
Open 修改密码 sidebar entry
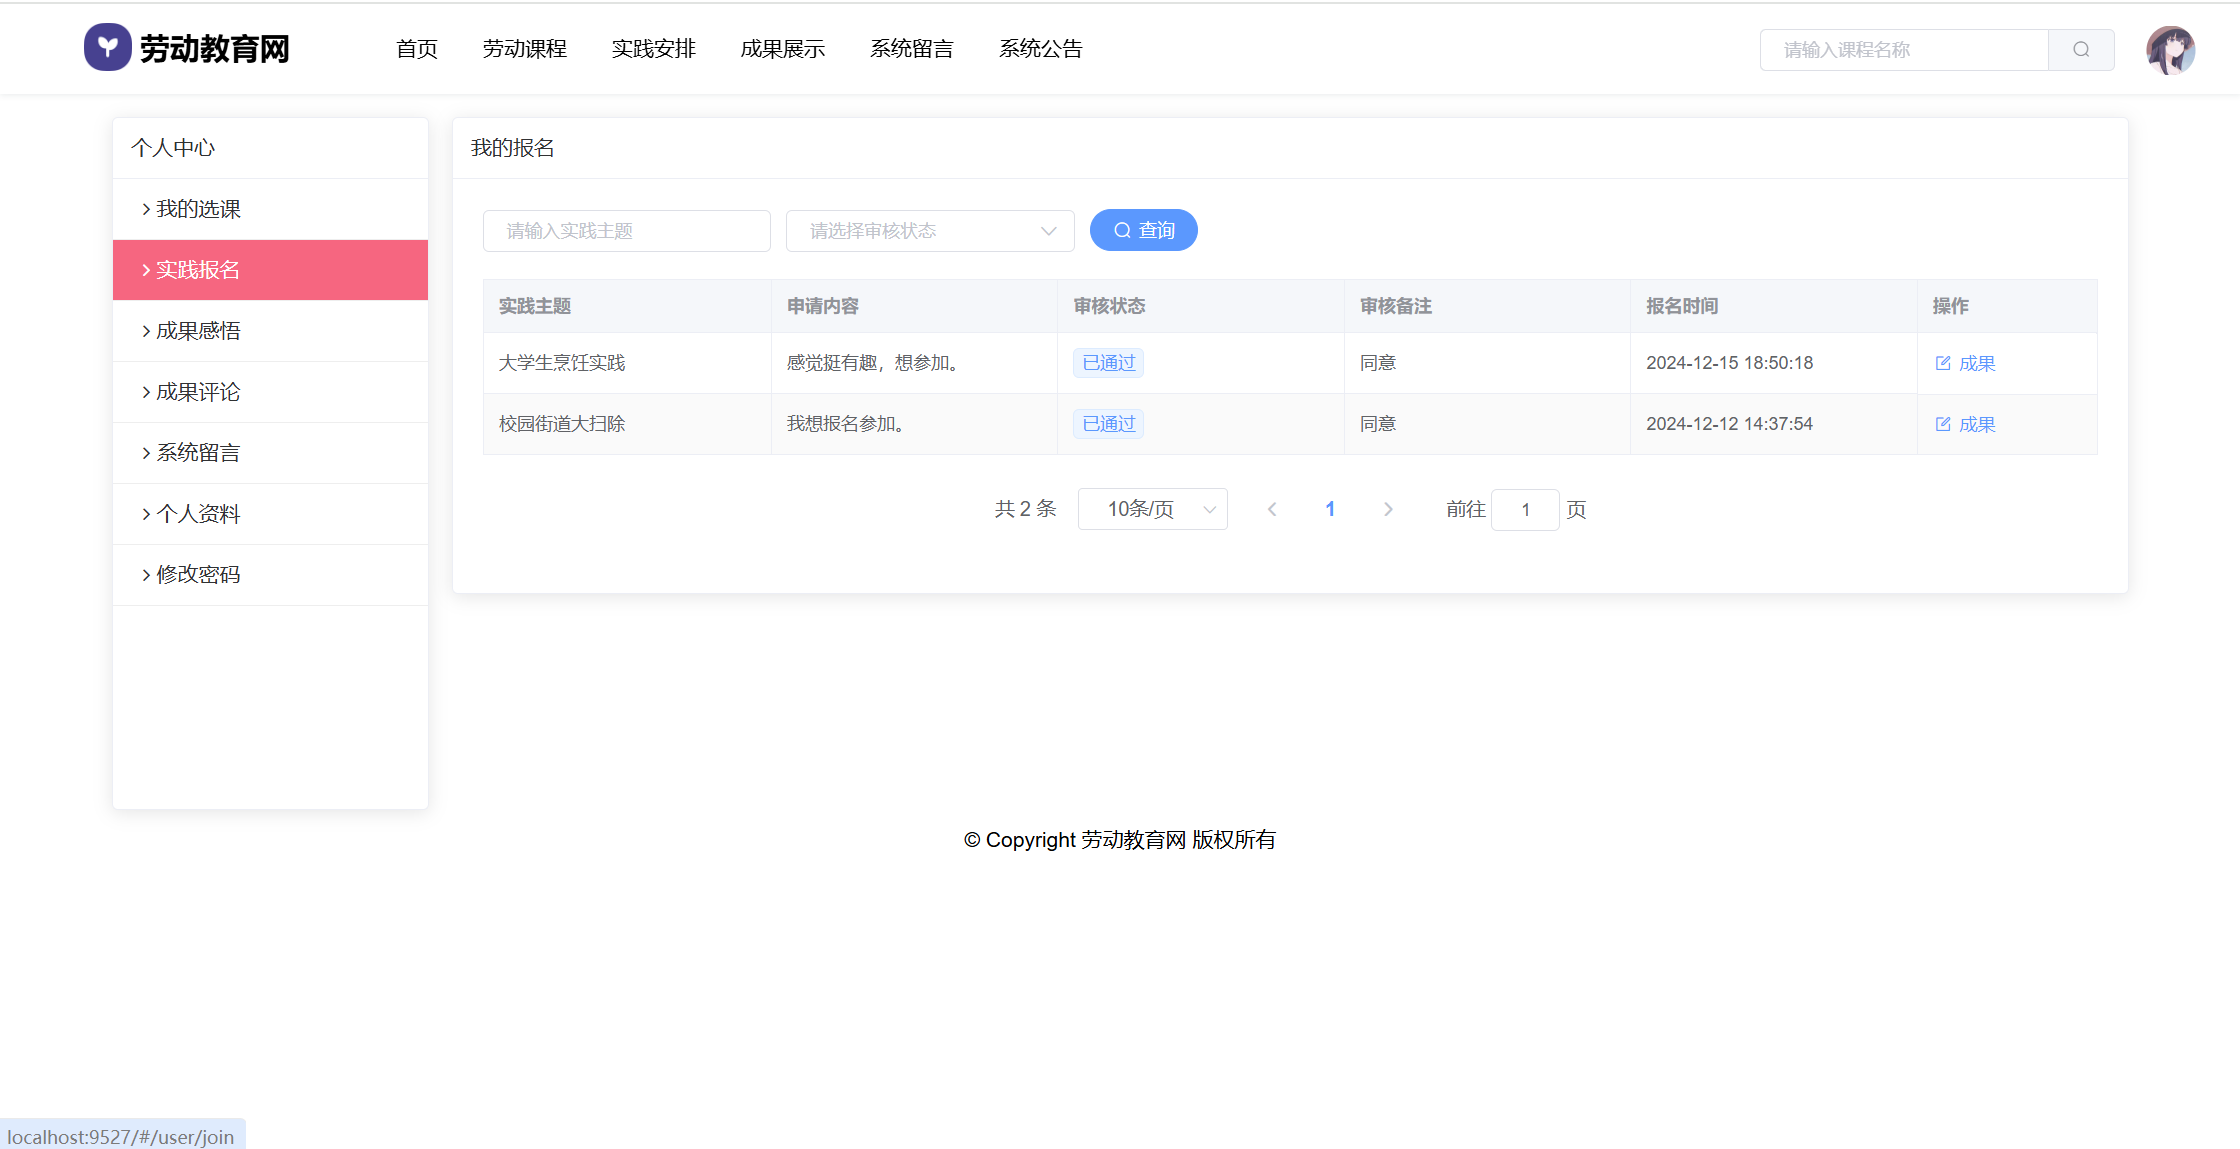(198, 575)
